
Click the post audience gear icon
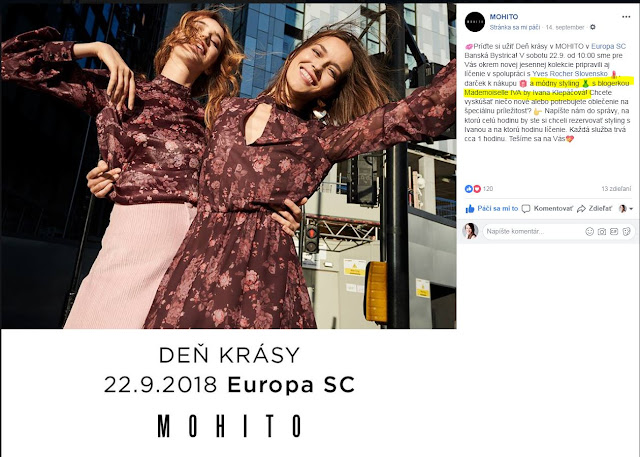(x=593, y=27)
